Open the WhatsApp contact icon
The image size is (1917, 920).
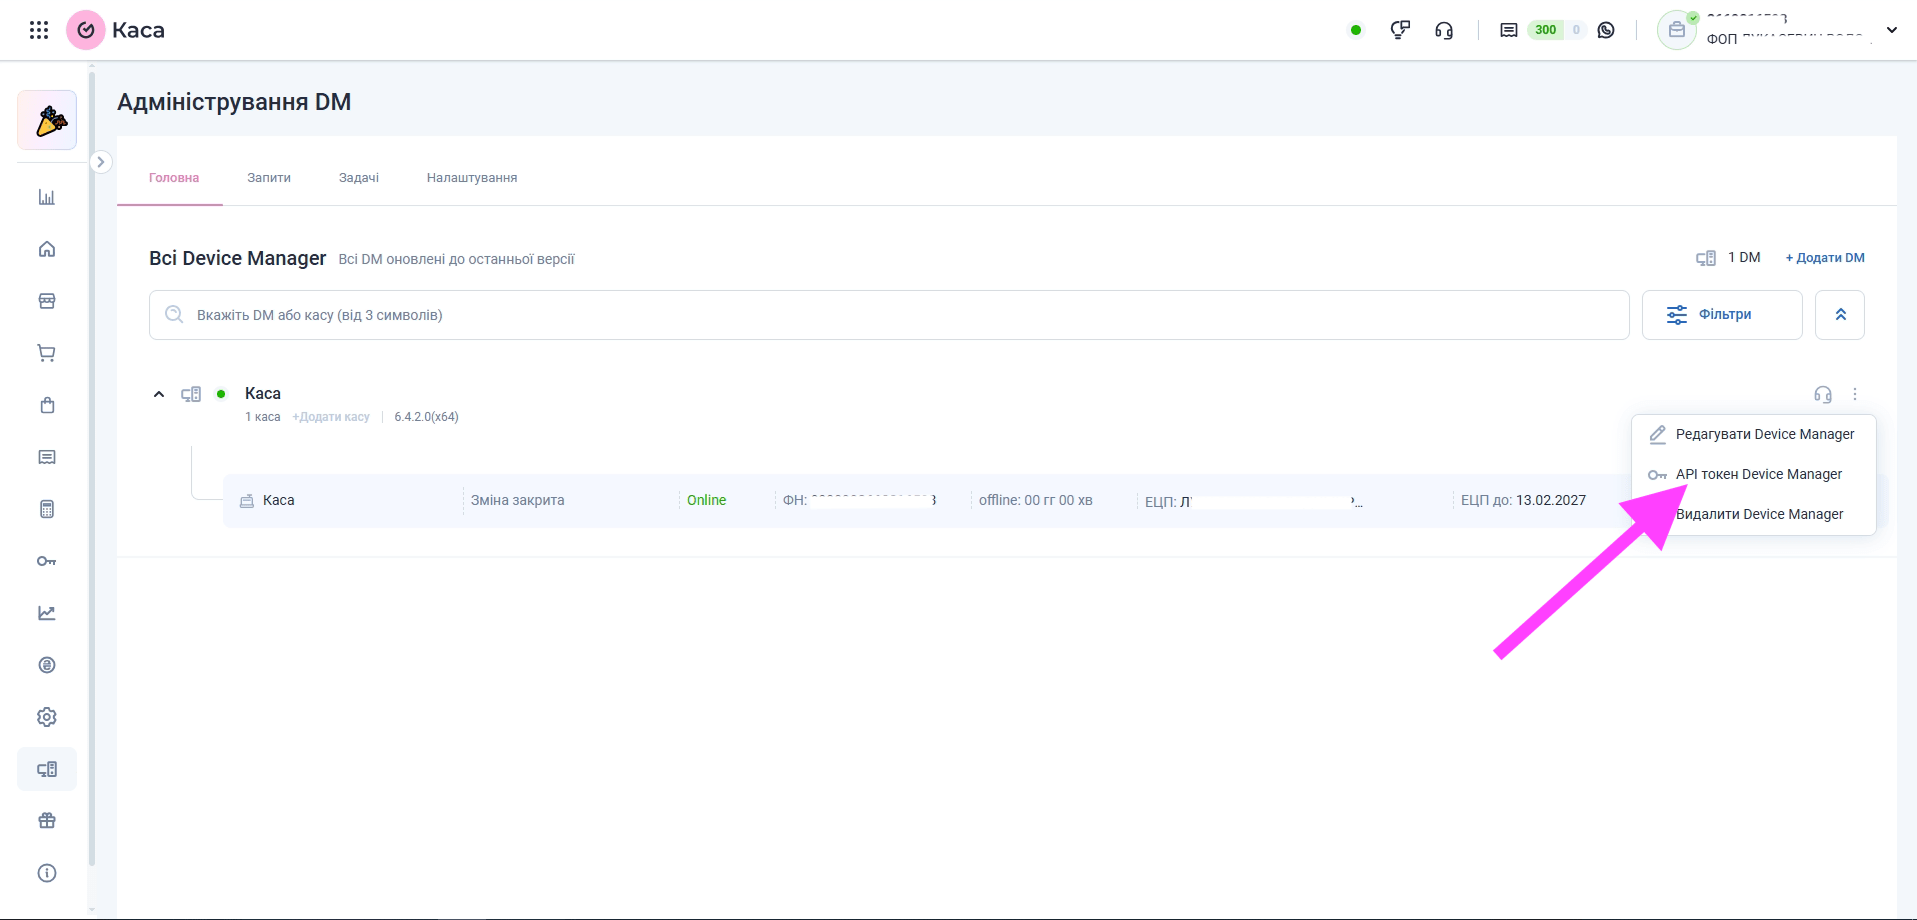pos(1606,30)
